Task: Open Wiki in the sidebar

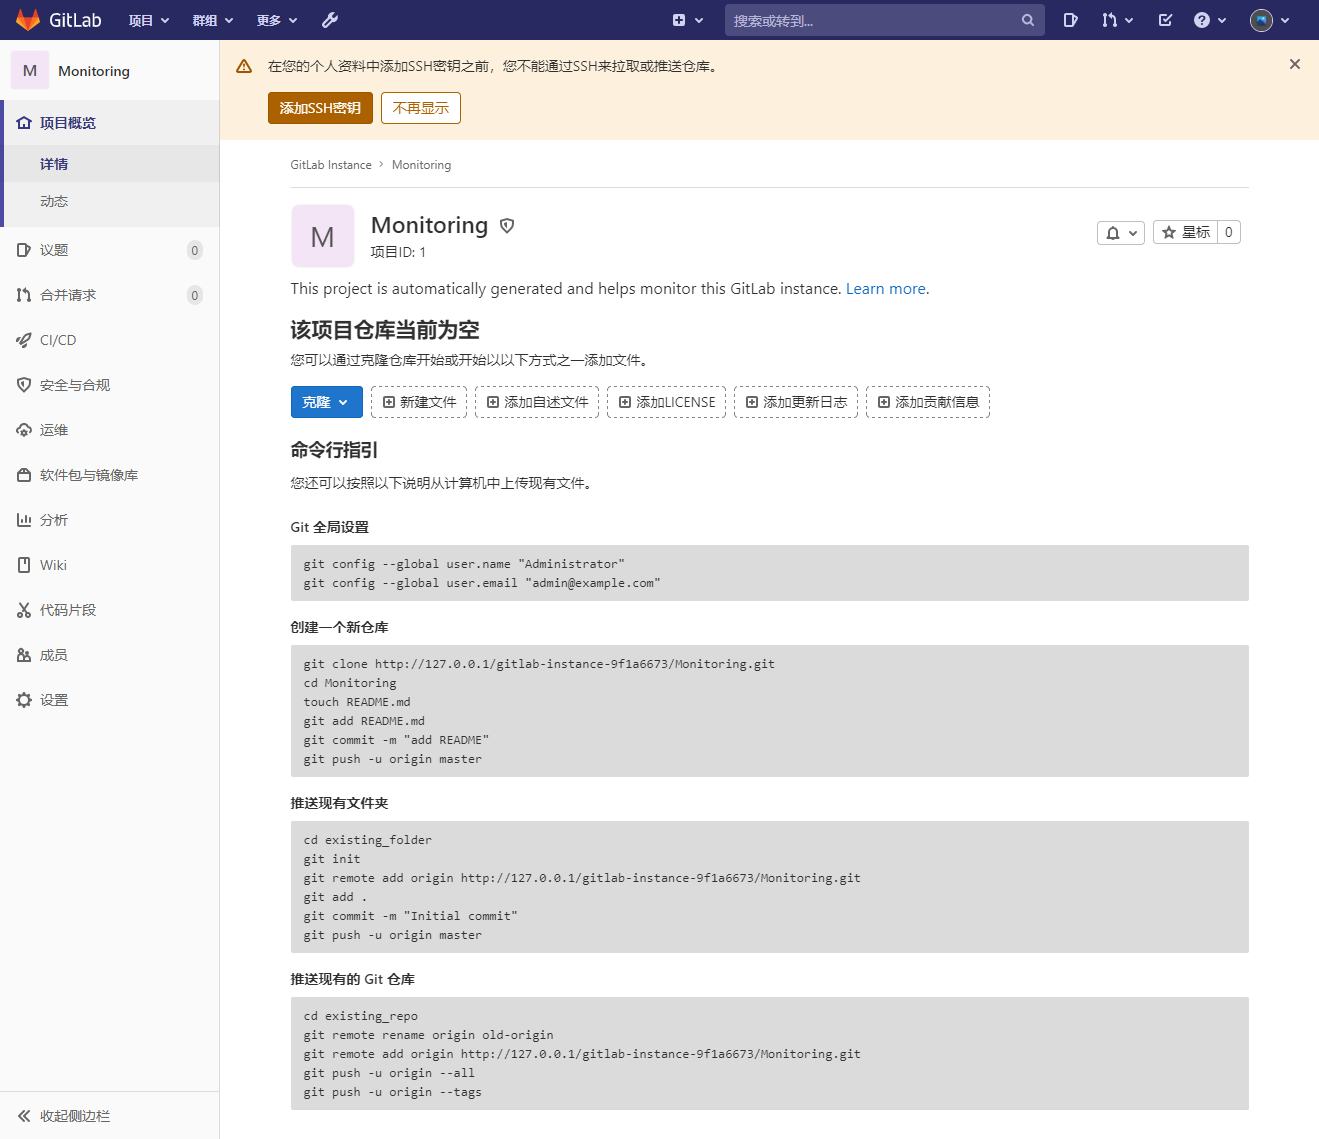Action: click(110, 565)
